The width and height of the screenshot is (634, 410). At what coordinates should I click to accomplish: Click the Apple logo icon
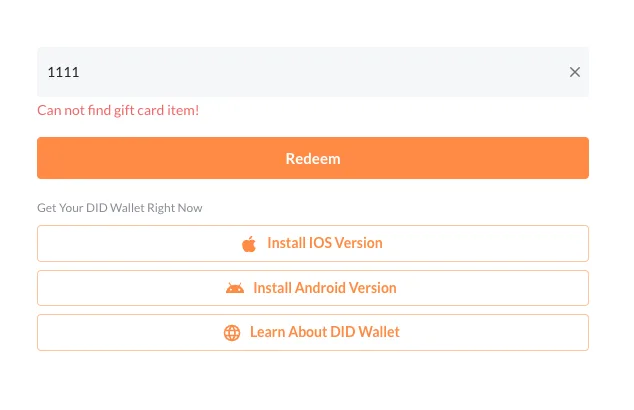(x=249, y=244)
